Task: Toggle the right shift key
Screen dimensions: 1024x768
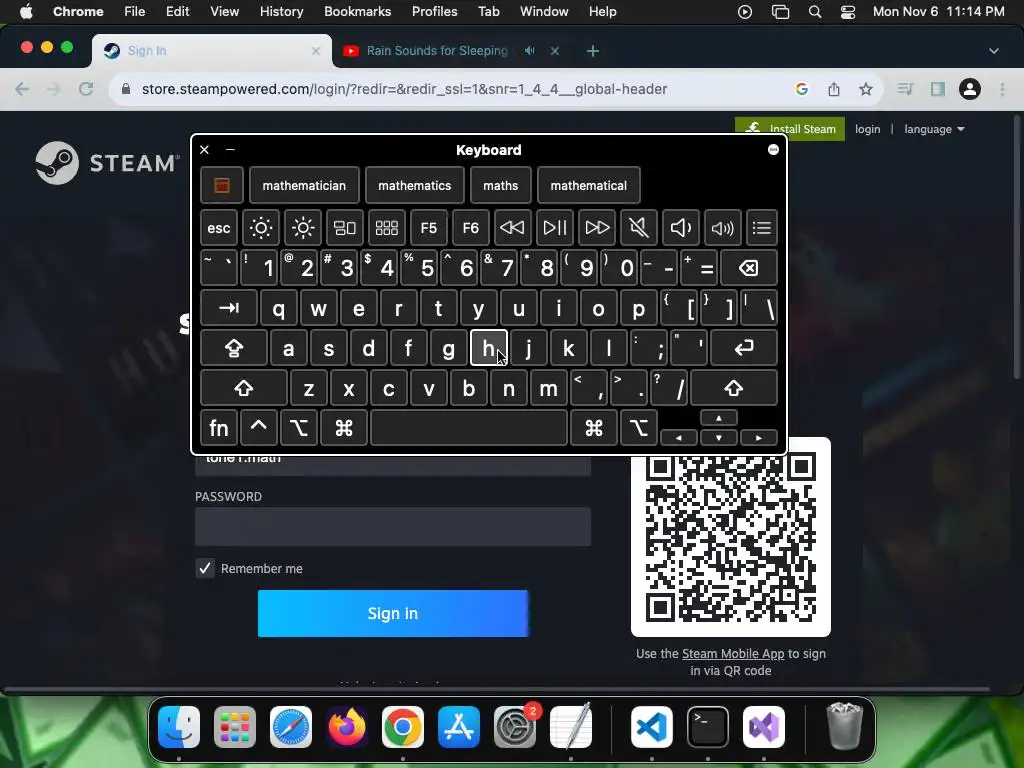Action: (x=733, y=389)
